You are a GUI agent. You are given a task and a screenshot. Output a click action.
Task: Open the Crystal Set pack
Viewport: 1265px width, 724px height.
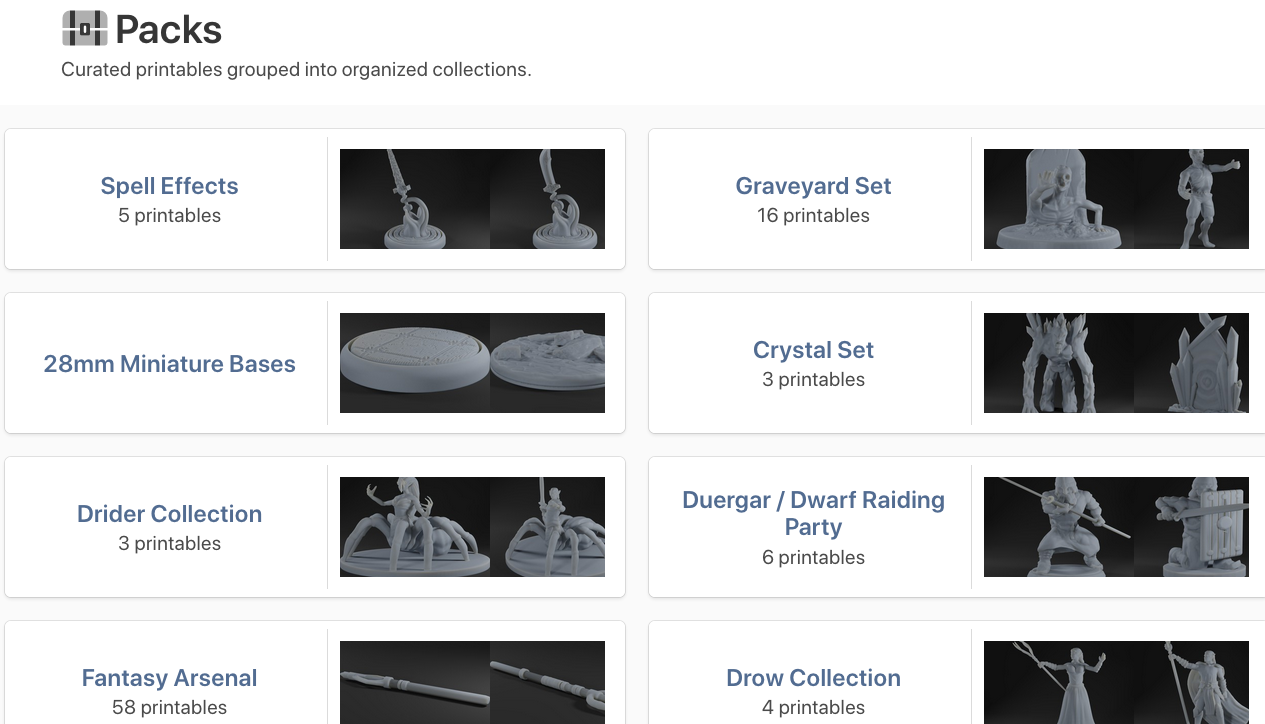pyautogui.click(x=813, y=350)
